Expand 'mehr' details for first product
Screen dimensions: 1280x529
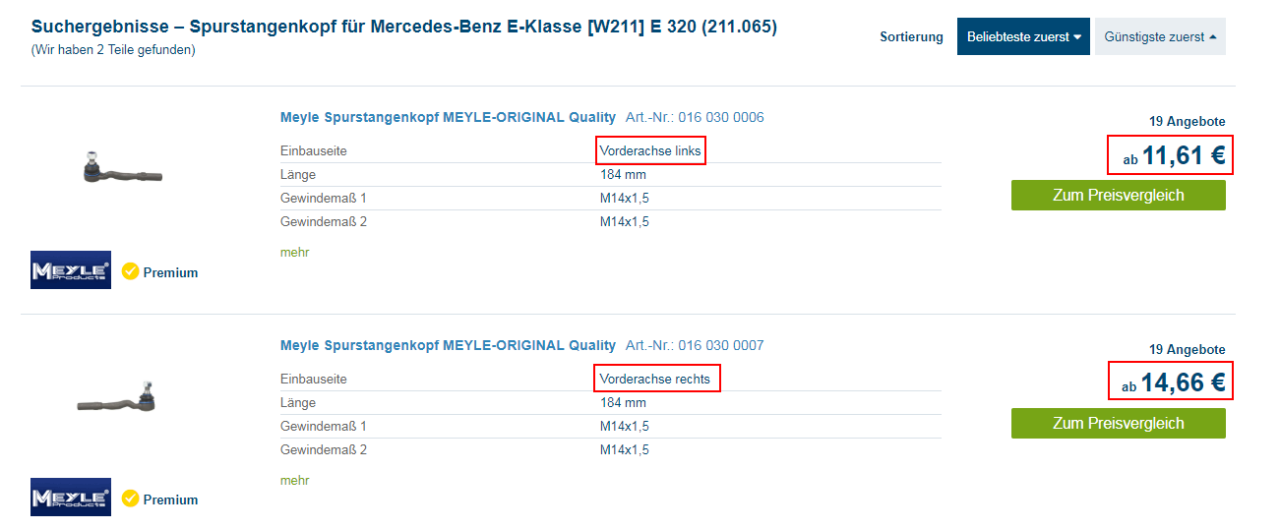295,252
